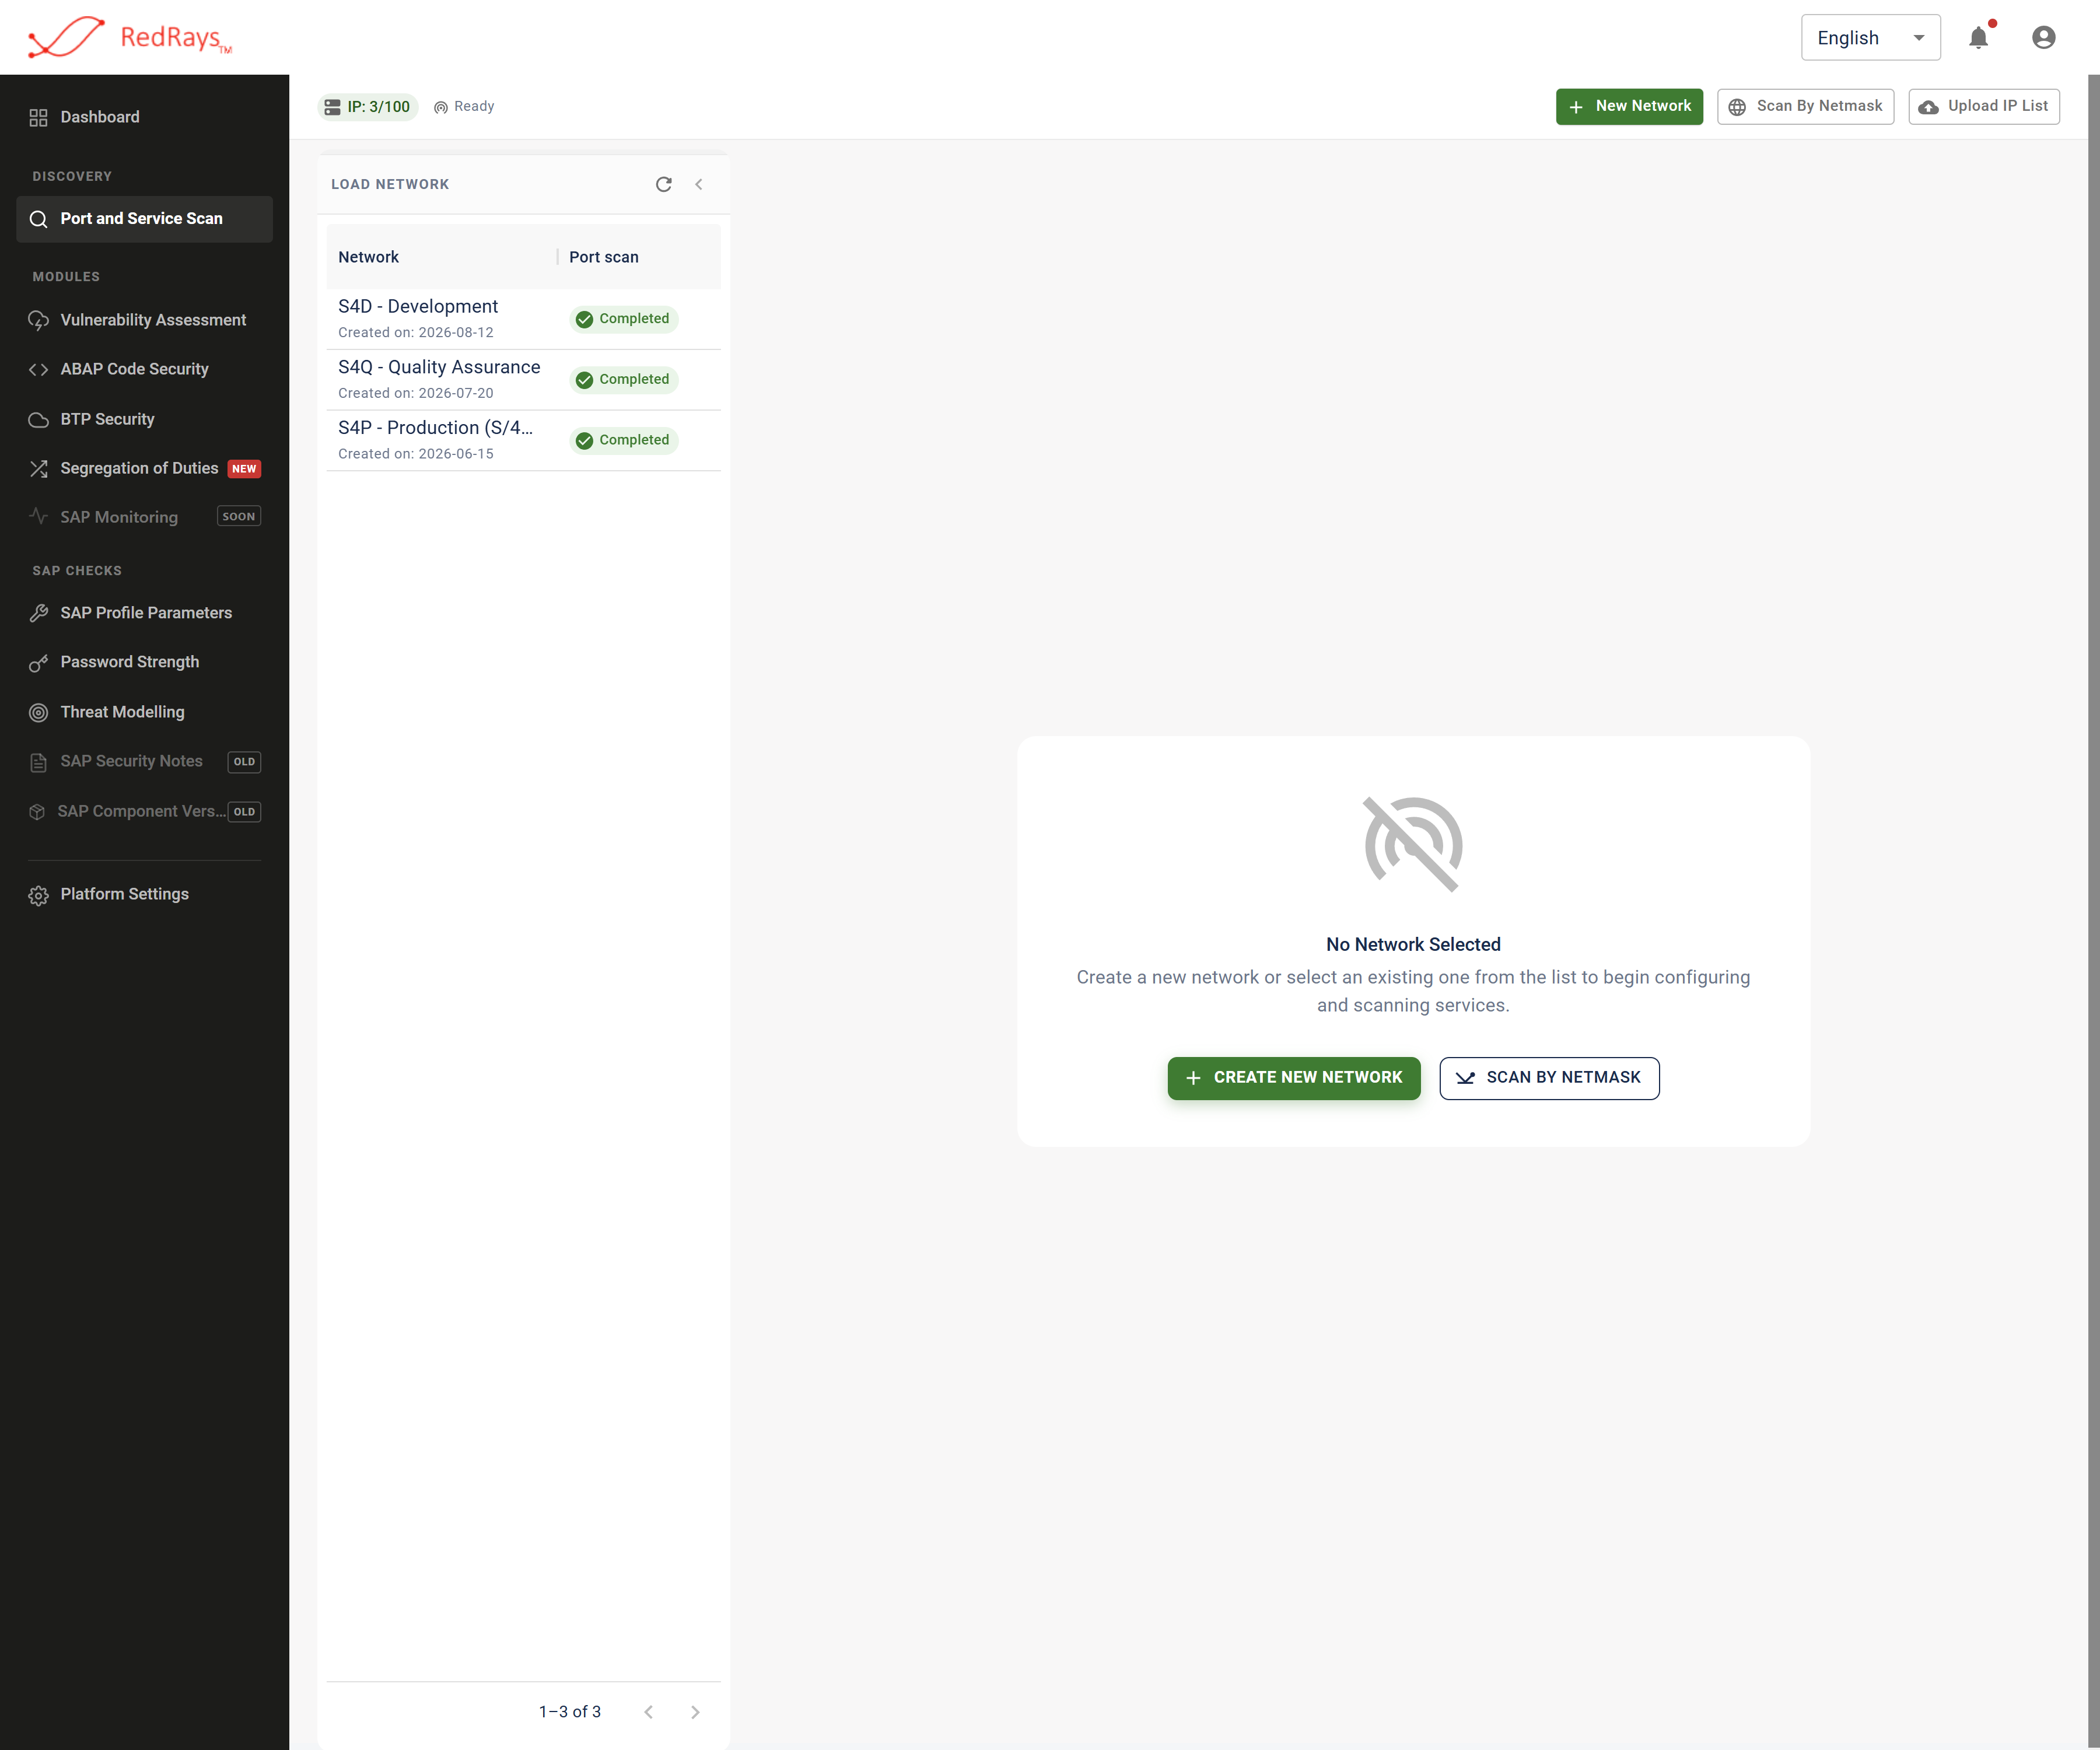Screen dimensions: 2100x1750
Task: Click the BTP Security cloud icon
Action: click(x=38, y=420)
